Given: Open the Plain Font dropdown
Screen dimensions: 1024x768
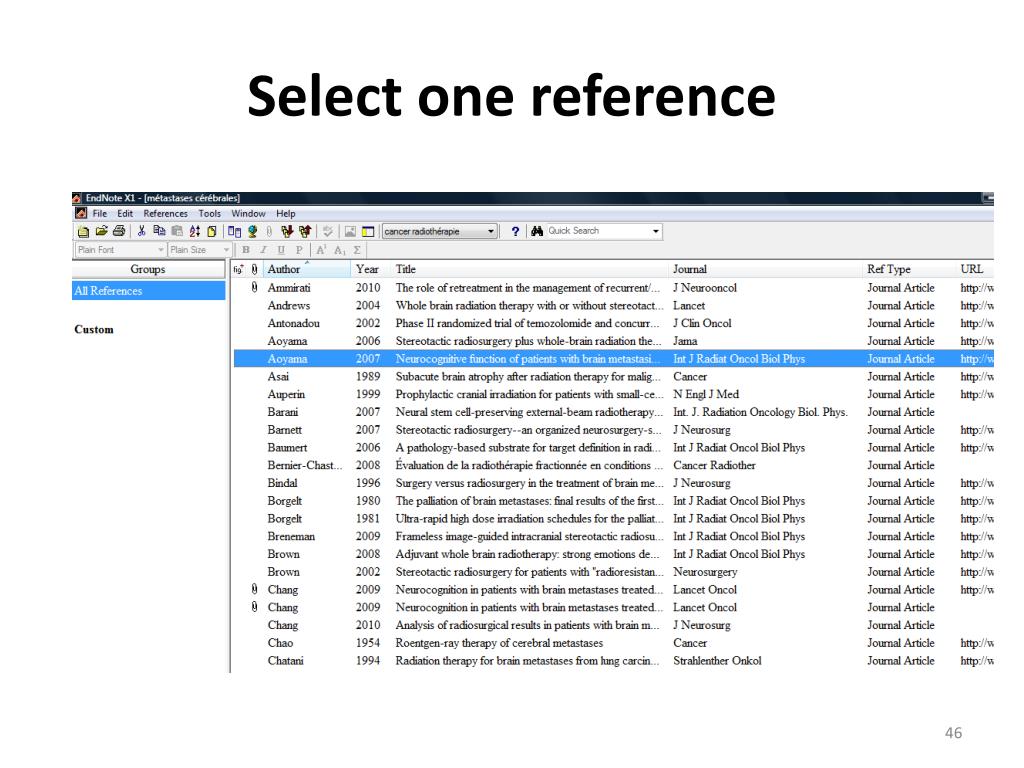Looking at the screenshot, I should pos(120,249).
